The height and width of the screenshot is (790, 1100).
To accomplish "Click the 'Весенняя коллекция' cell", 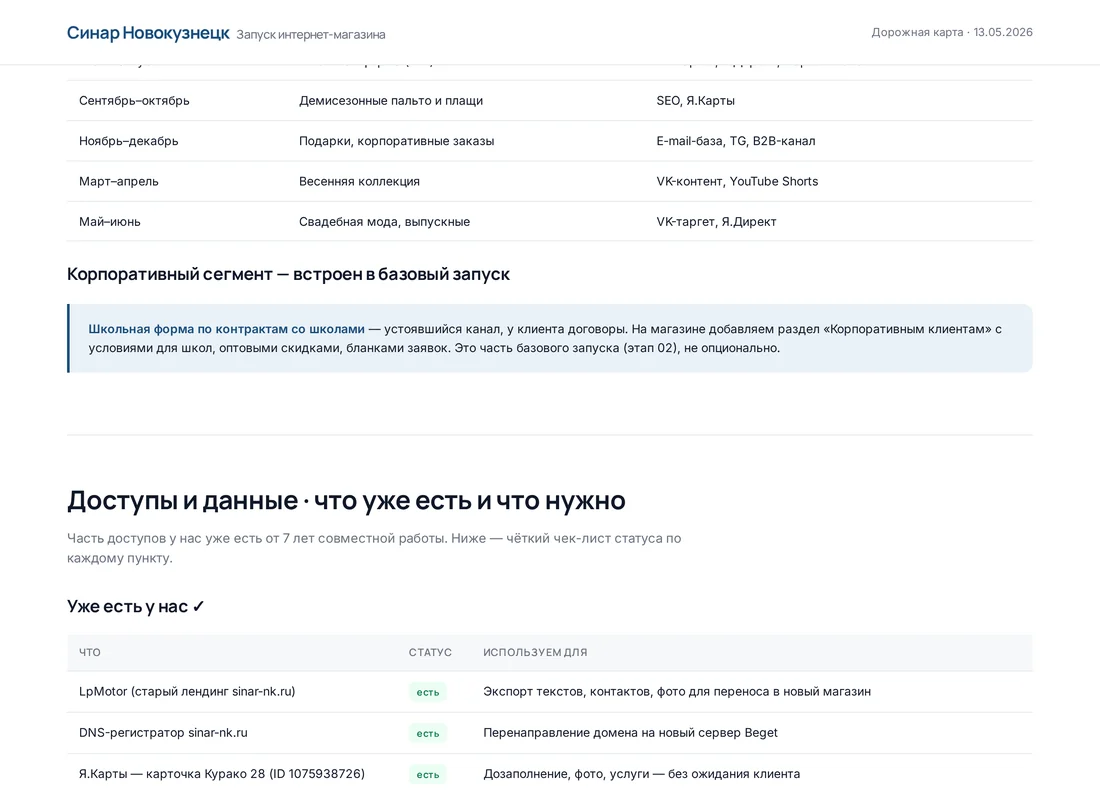I will click(x=359, y=181).
